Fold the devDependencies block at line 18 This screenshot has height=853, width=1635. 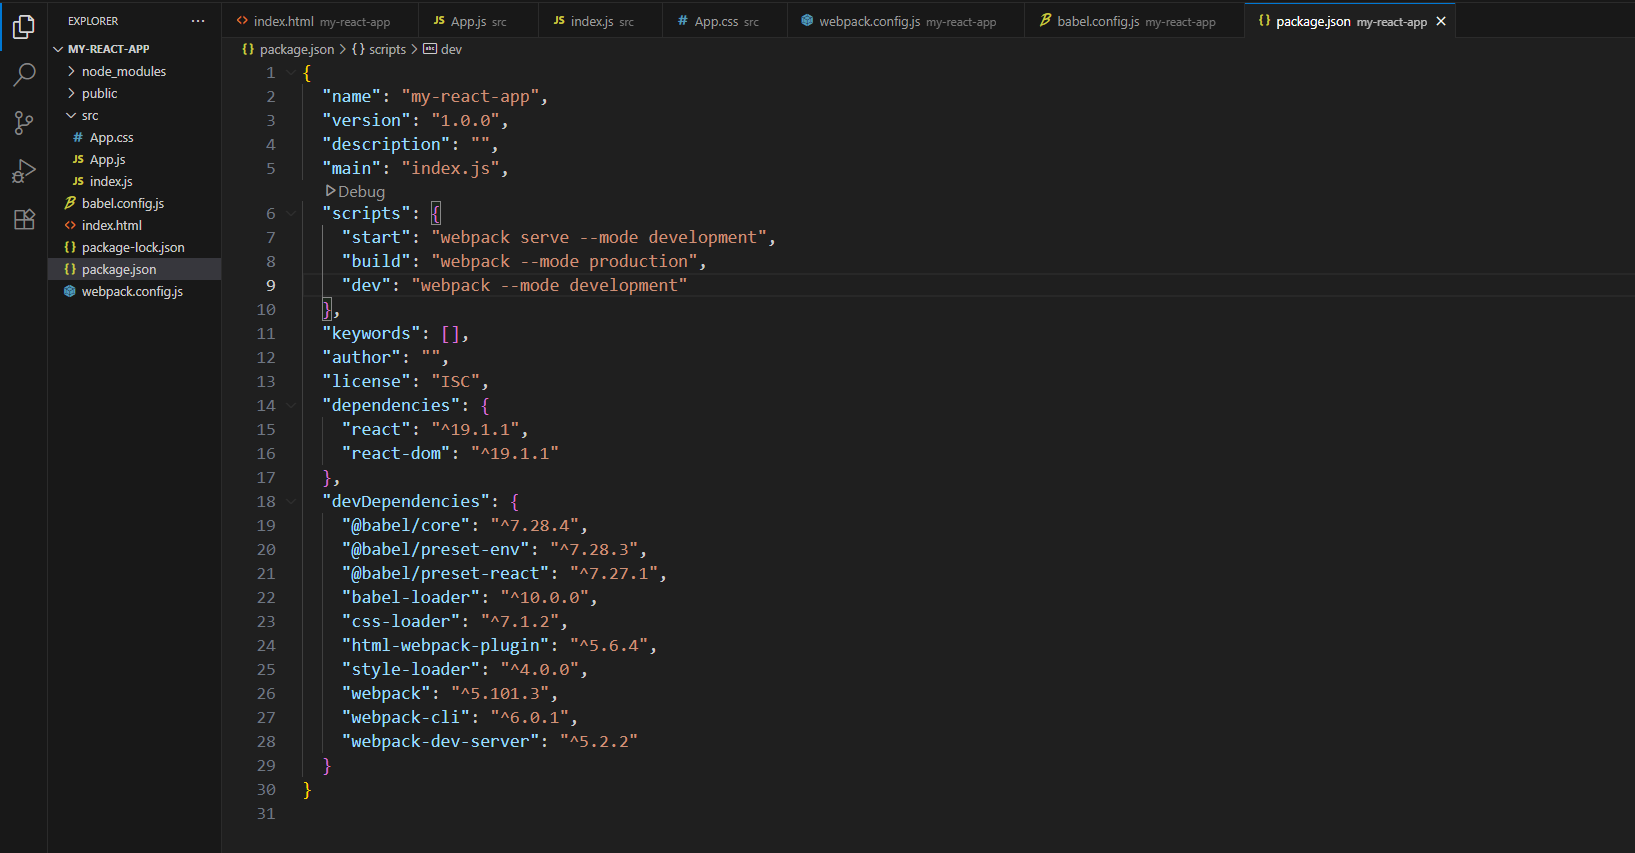tap(291, 501)
